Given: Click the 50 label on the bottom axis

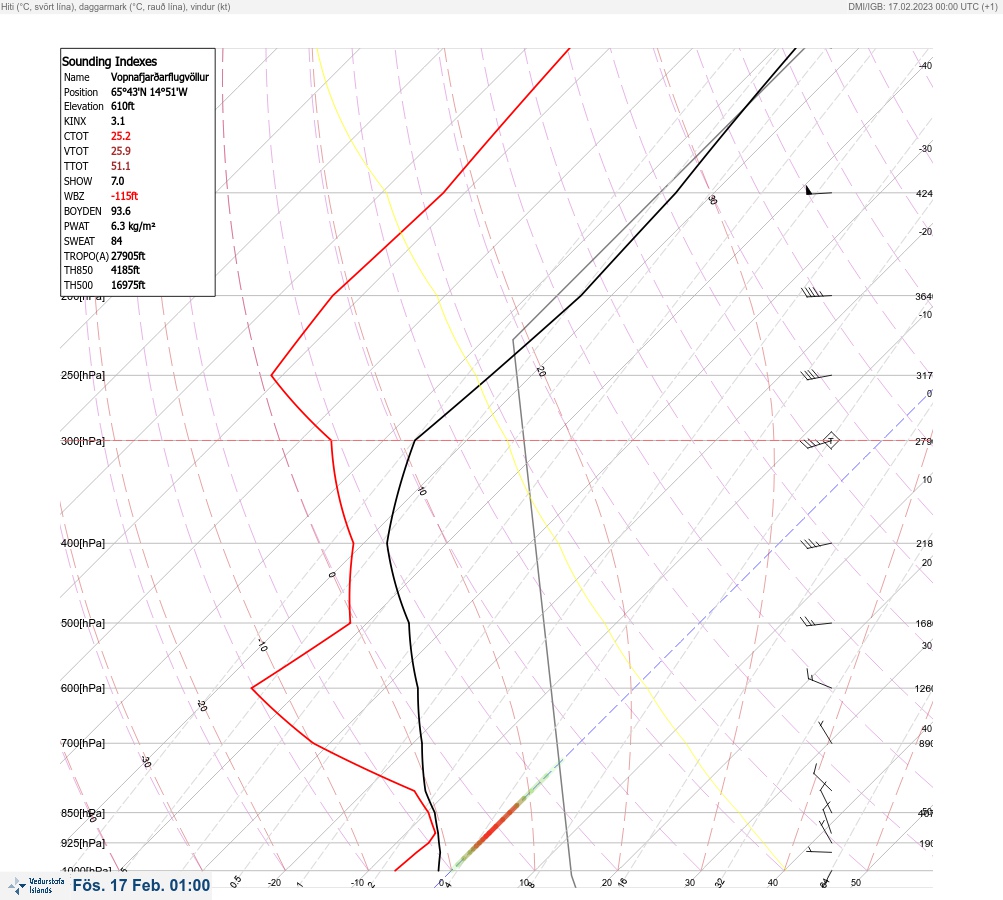Looking at the screenshot, I should [x=856, y=883].
